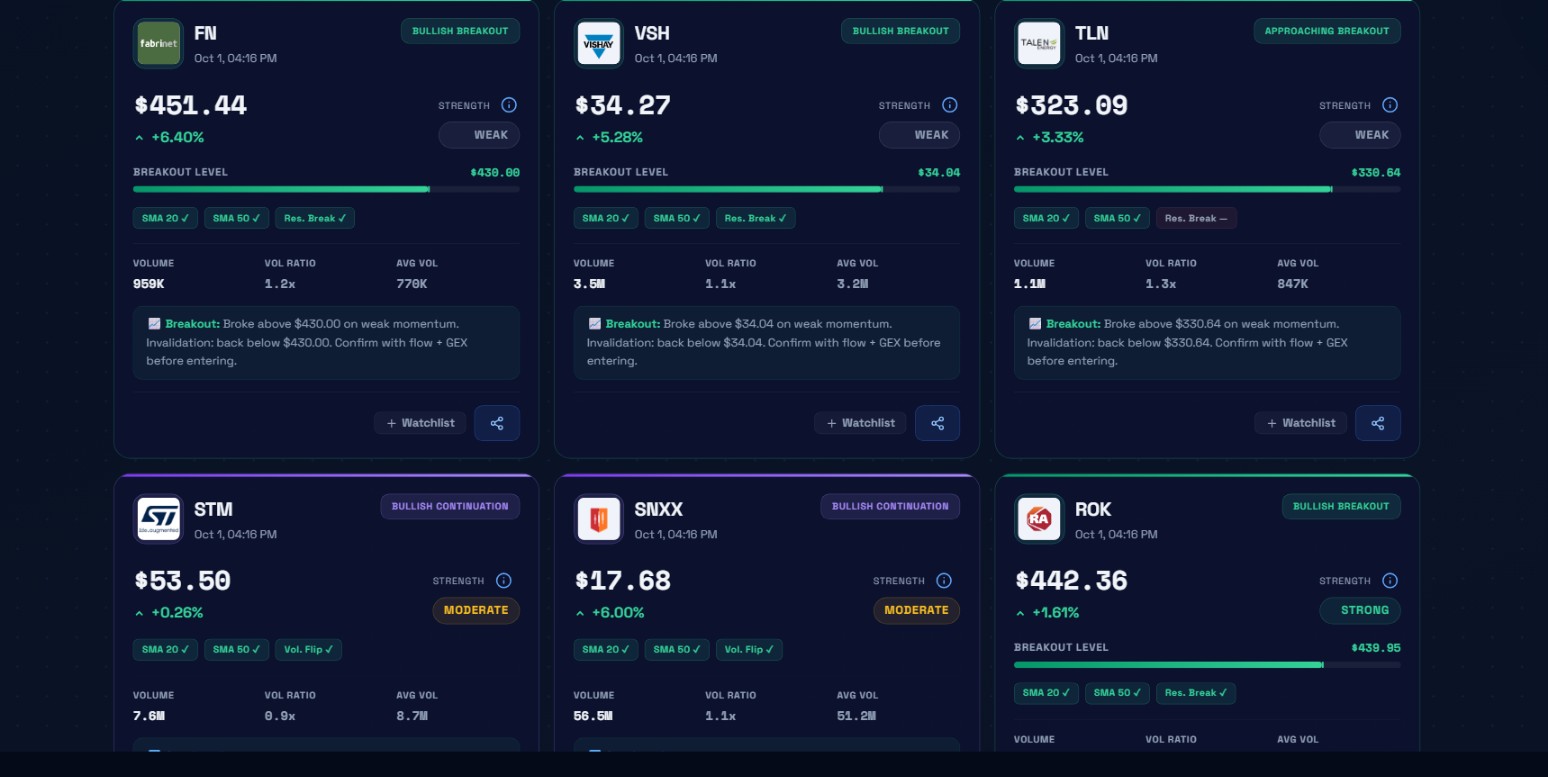Click the 56.5M volume on SNXX card
This screenshot has width=1548, height=777.
coord(593,716)
